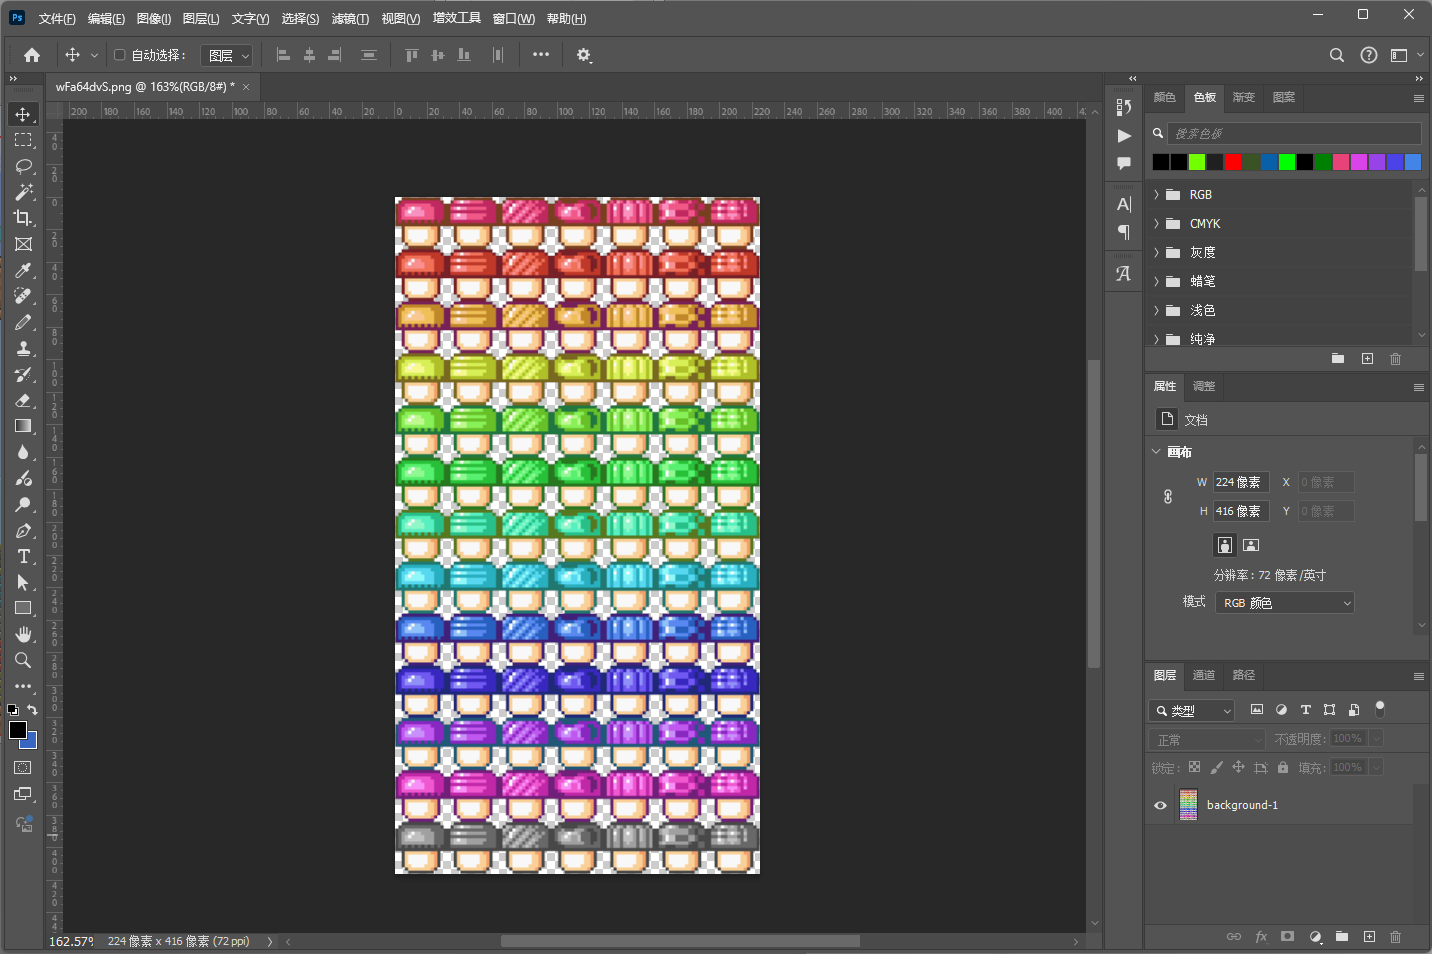Pick the red color swatch
Screen dimensions: 1432x954
(1233, 162)
